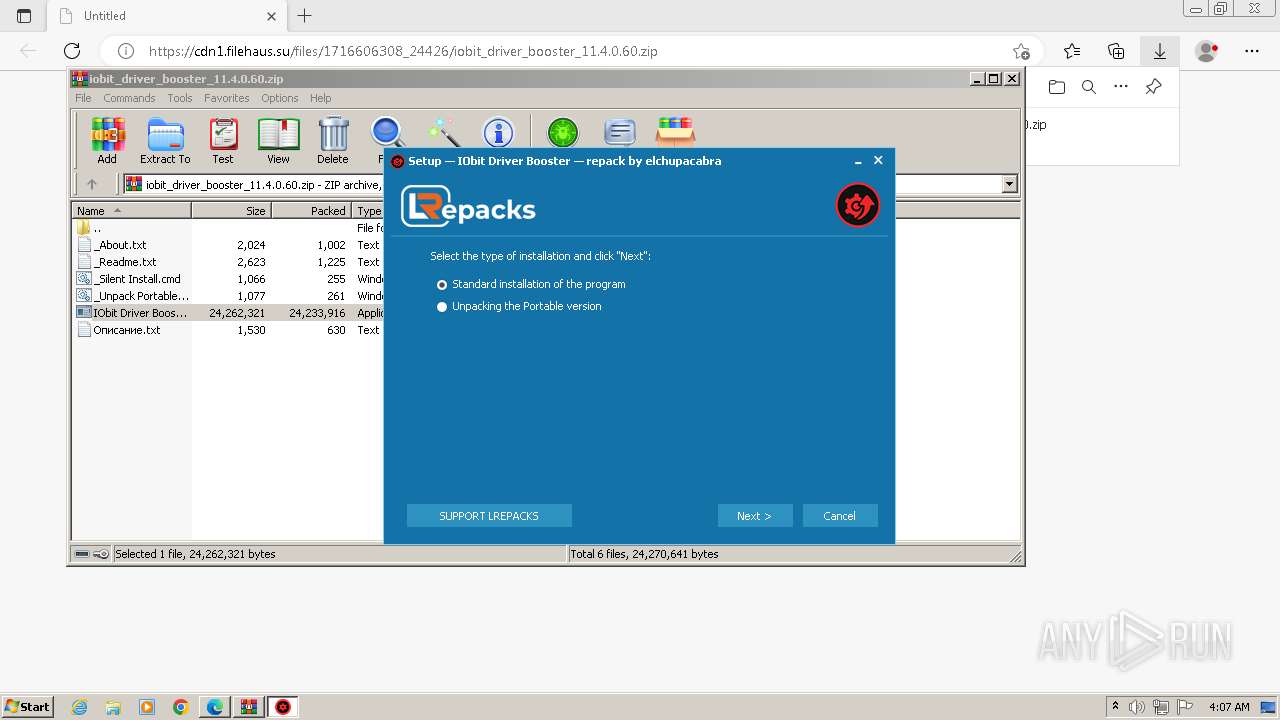Sort by the Size column header
Image resolution: width=1280 pixels, height=720 pixels.
point(231,210)
